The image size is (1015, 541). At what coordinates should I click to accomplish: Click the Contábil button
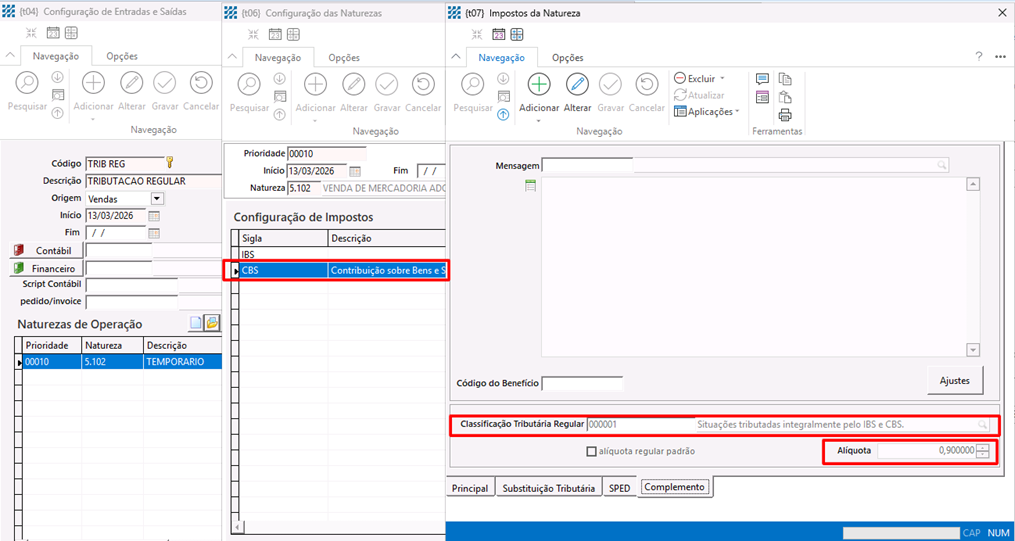coord(45,250)
